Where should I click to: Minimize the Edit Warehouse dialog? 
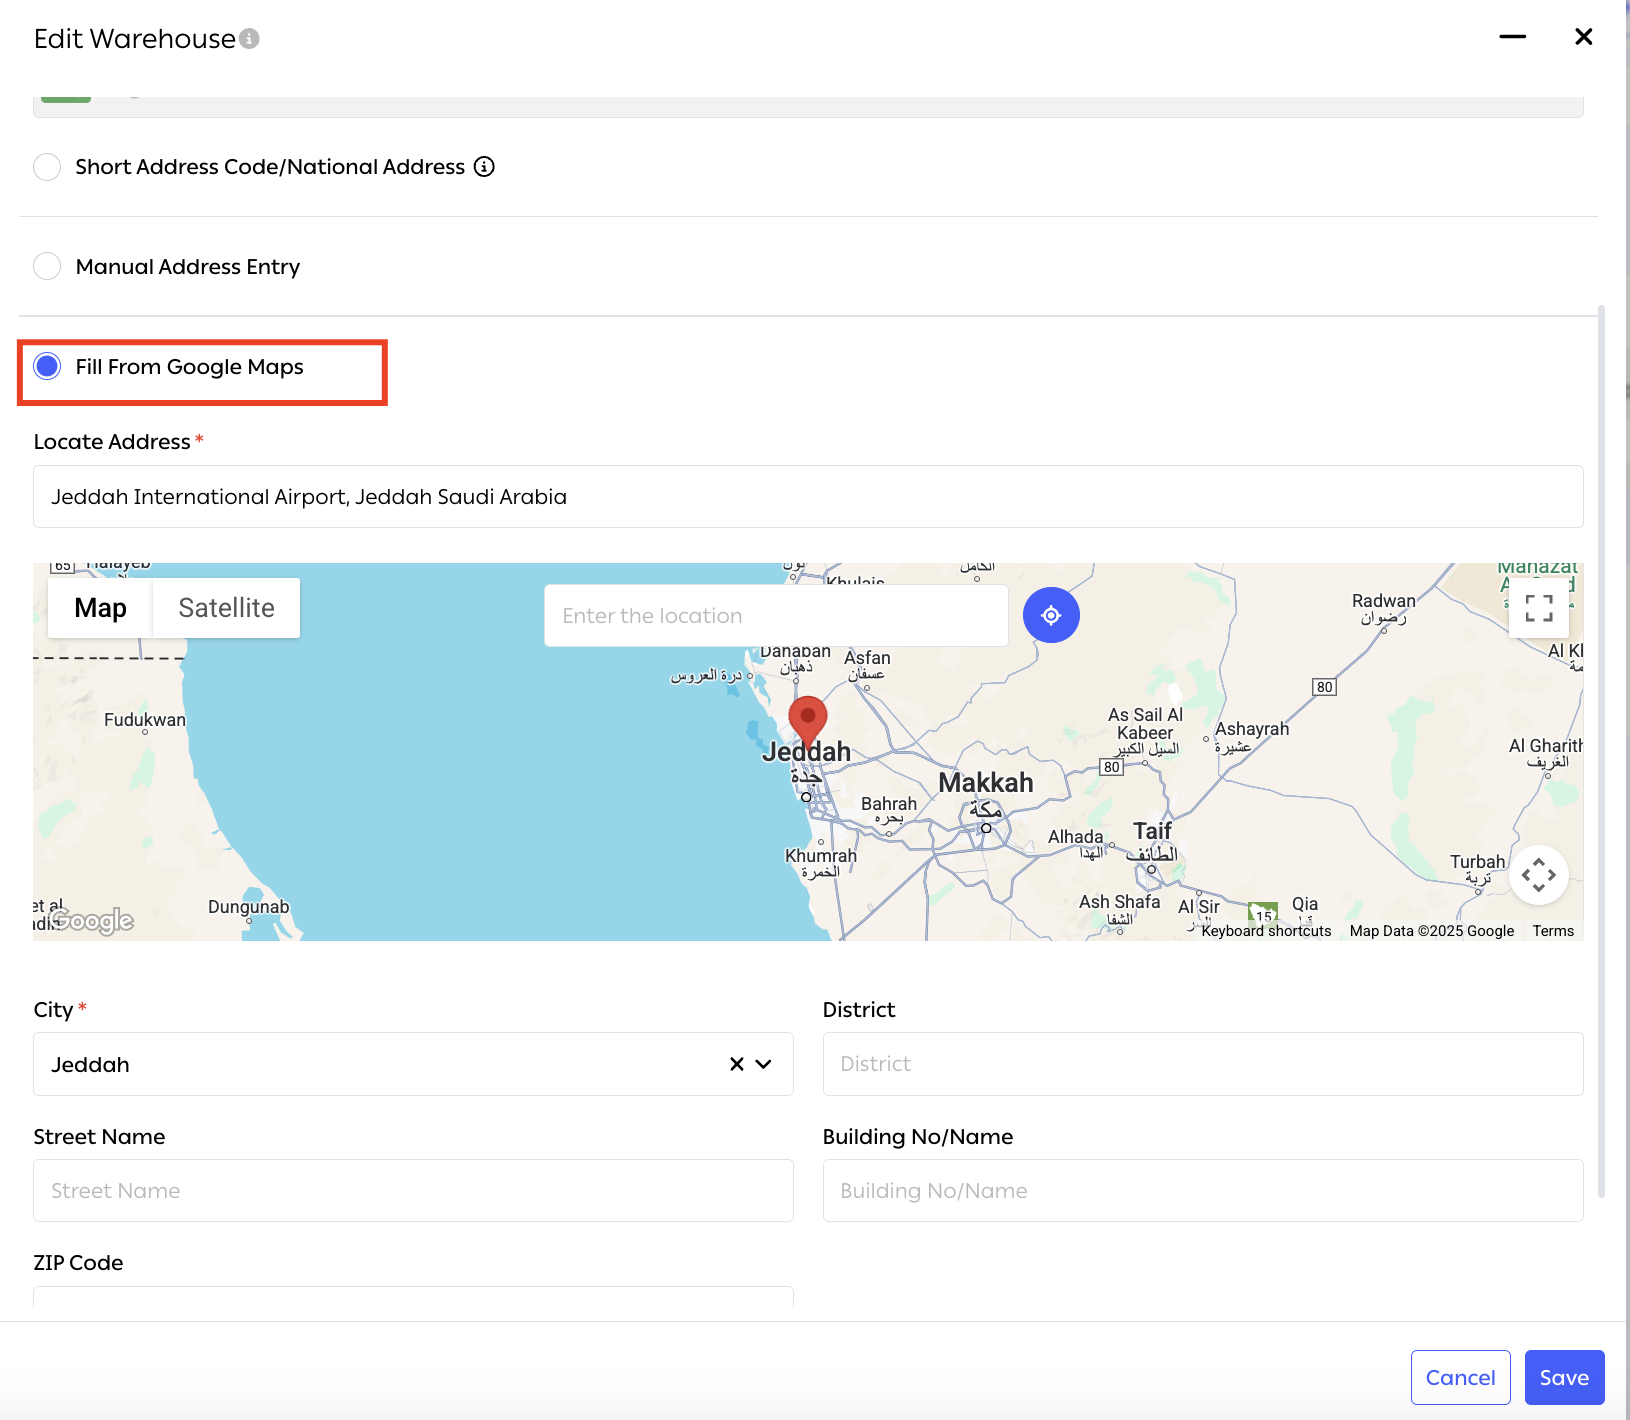point(1513,37)
